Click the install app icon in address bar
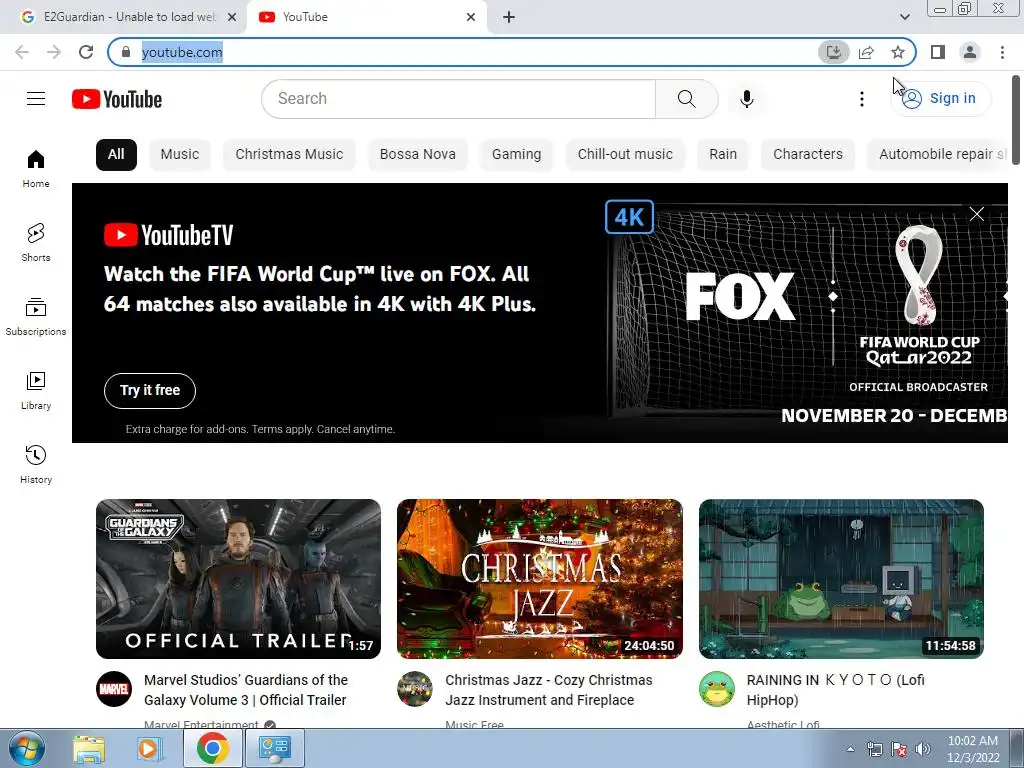Viewport: 1024px width, 768px height. (x=833, y=52)
